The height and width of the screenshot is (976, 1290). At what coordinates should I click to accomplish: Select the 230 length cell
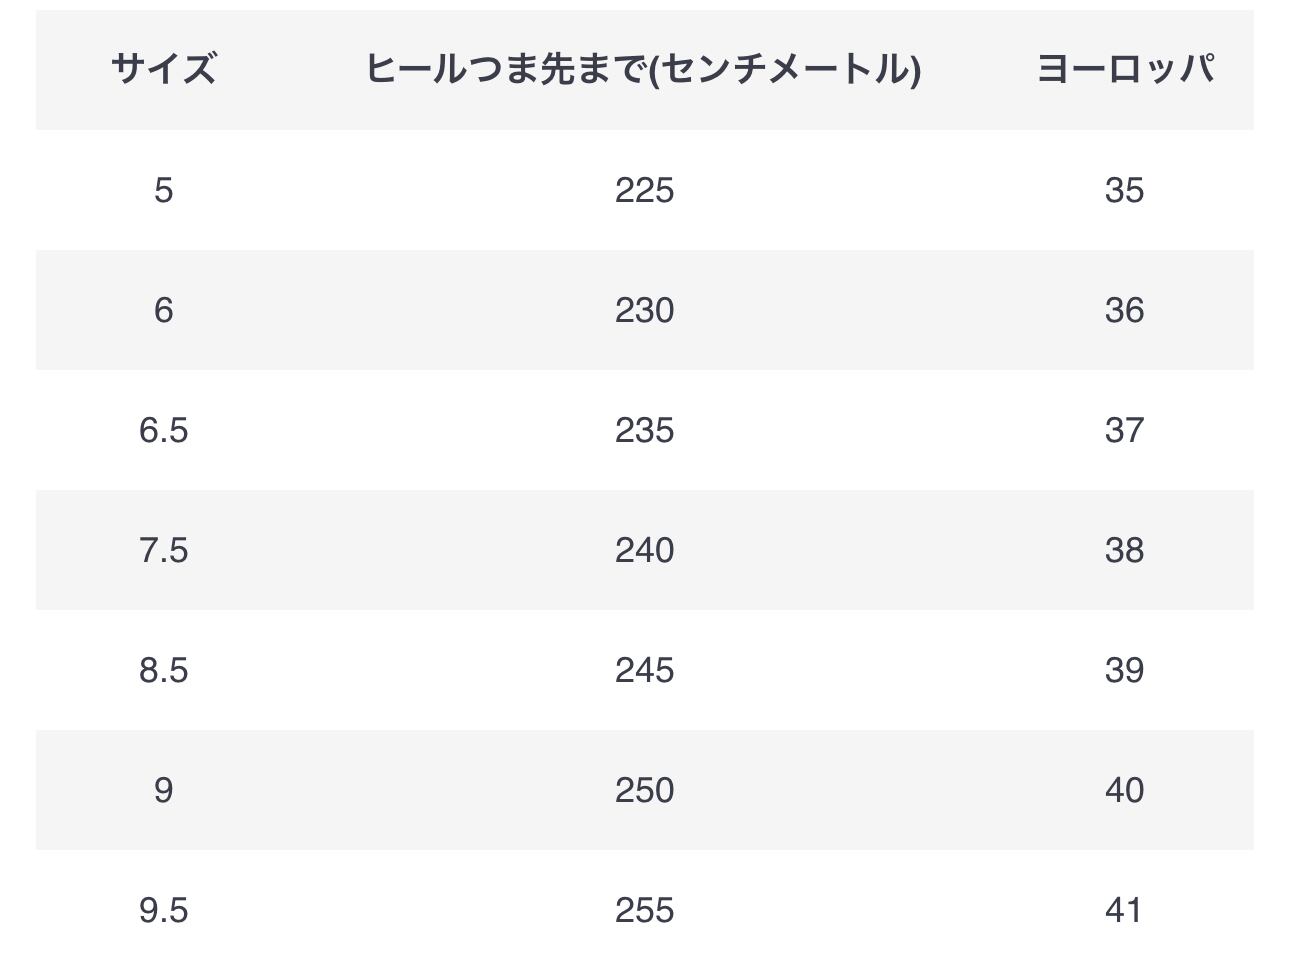[644, 310]
